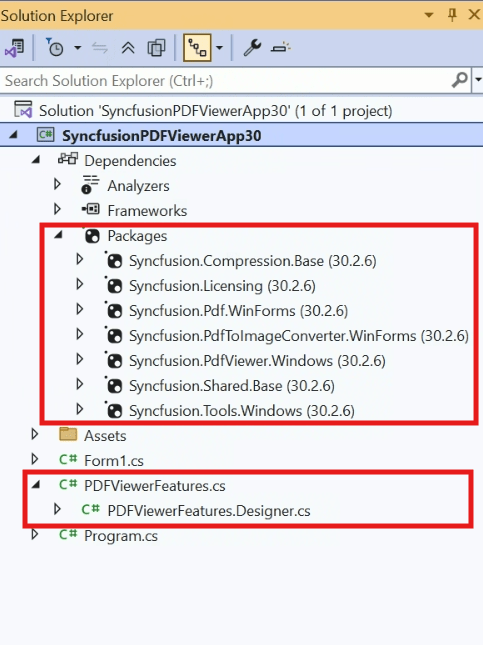The image size is (483, 645).
Task: Select PDFViewerFeatures.Designer.cs file
Action: (209, 511)
